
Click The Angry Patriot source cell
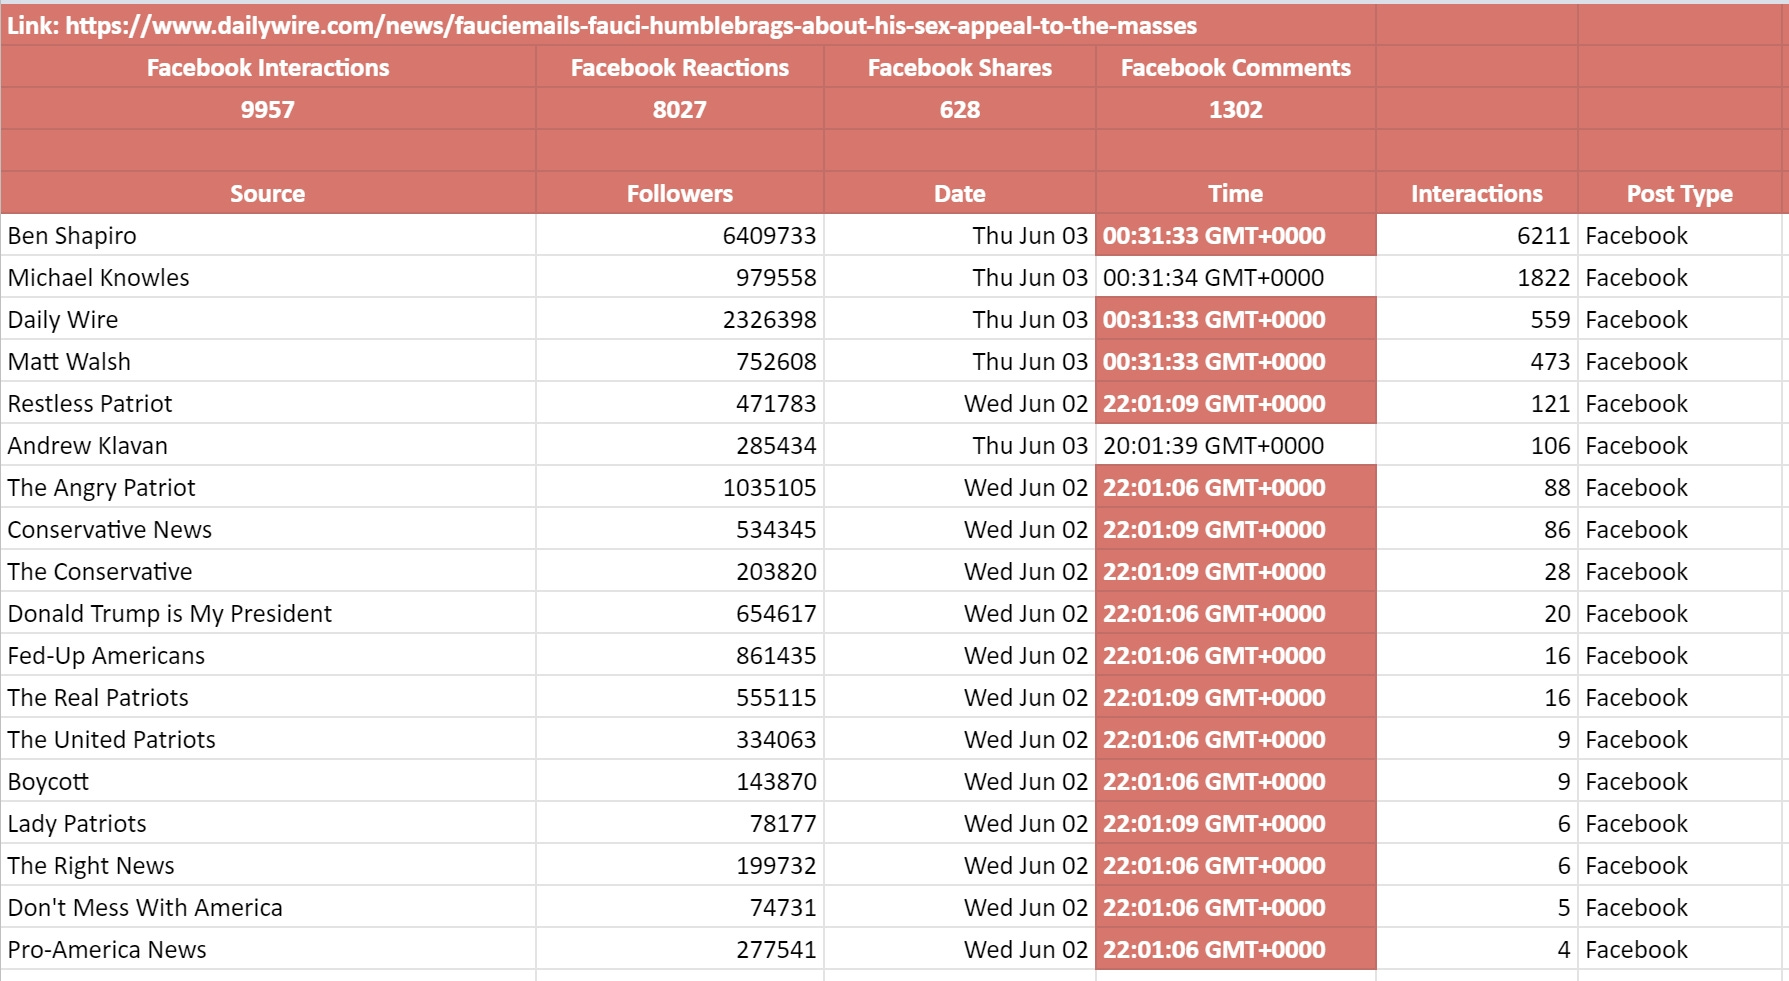pos(268,487)
